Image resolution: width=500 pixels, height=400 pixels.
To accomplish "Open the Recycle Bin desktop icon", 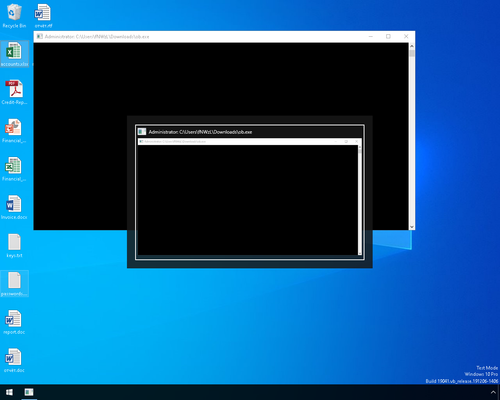I will coord(14,16).
